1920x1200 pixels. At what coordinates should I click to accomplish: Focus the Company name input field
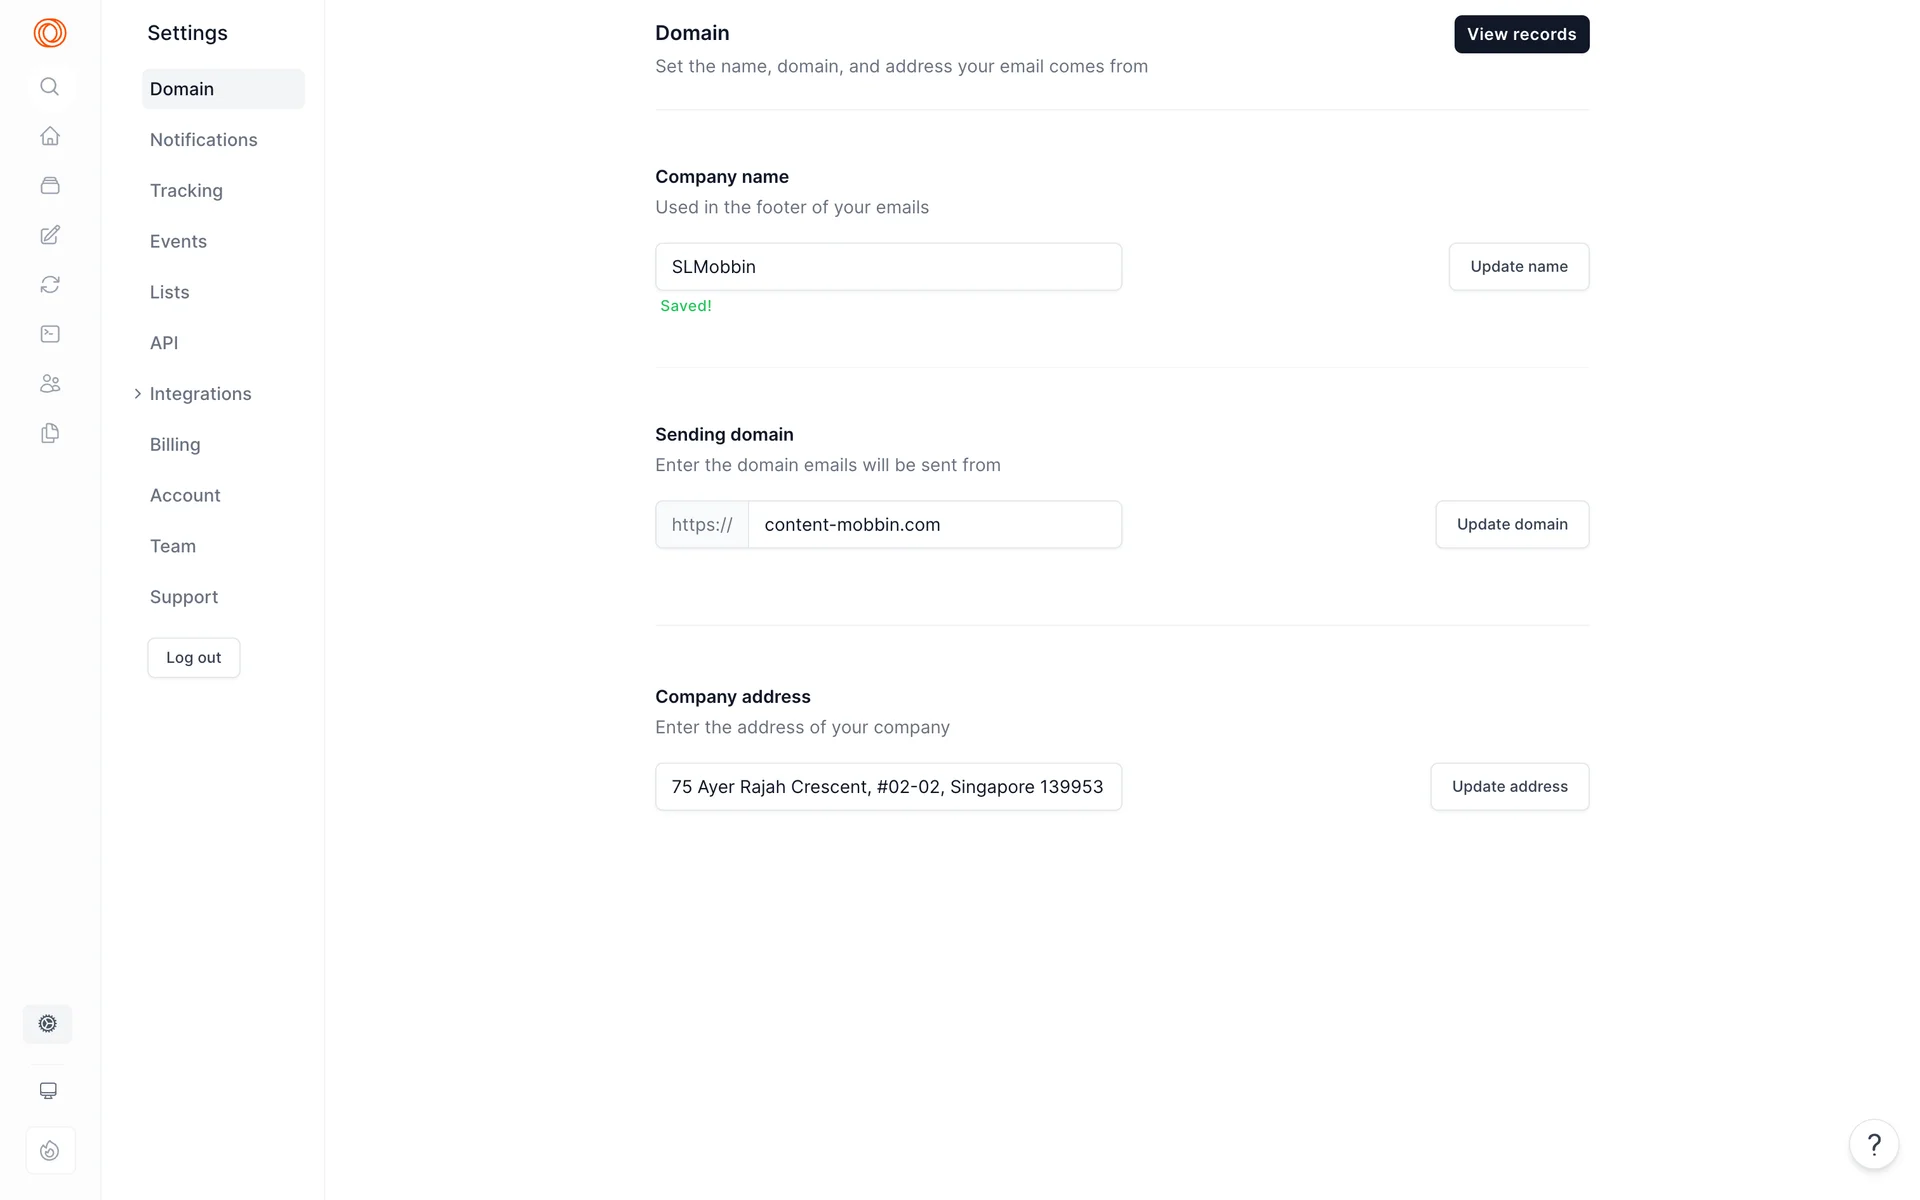tap(888, 267)
